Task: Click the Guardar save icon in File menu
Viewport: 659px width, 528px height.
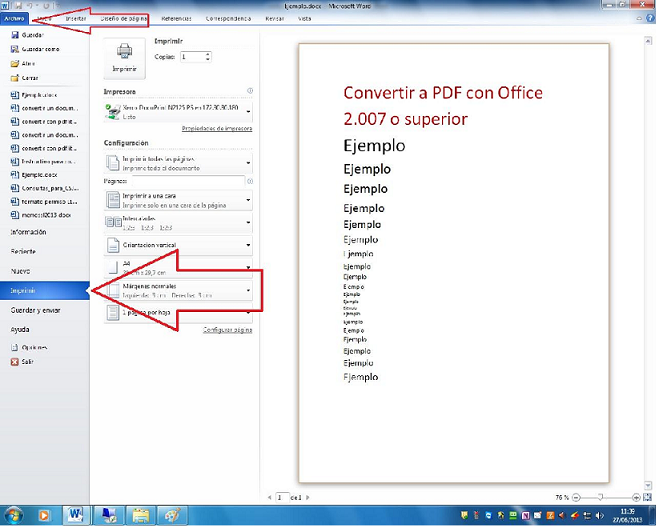Action: click(x=15, y=35)
